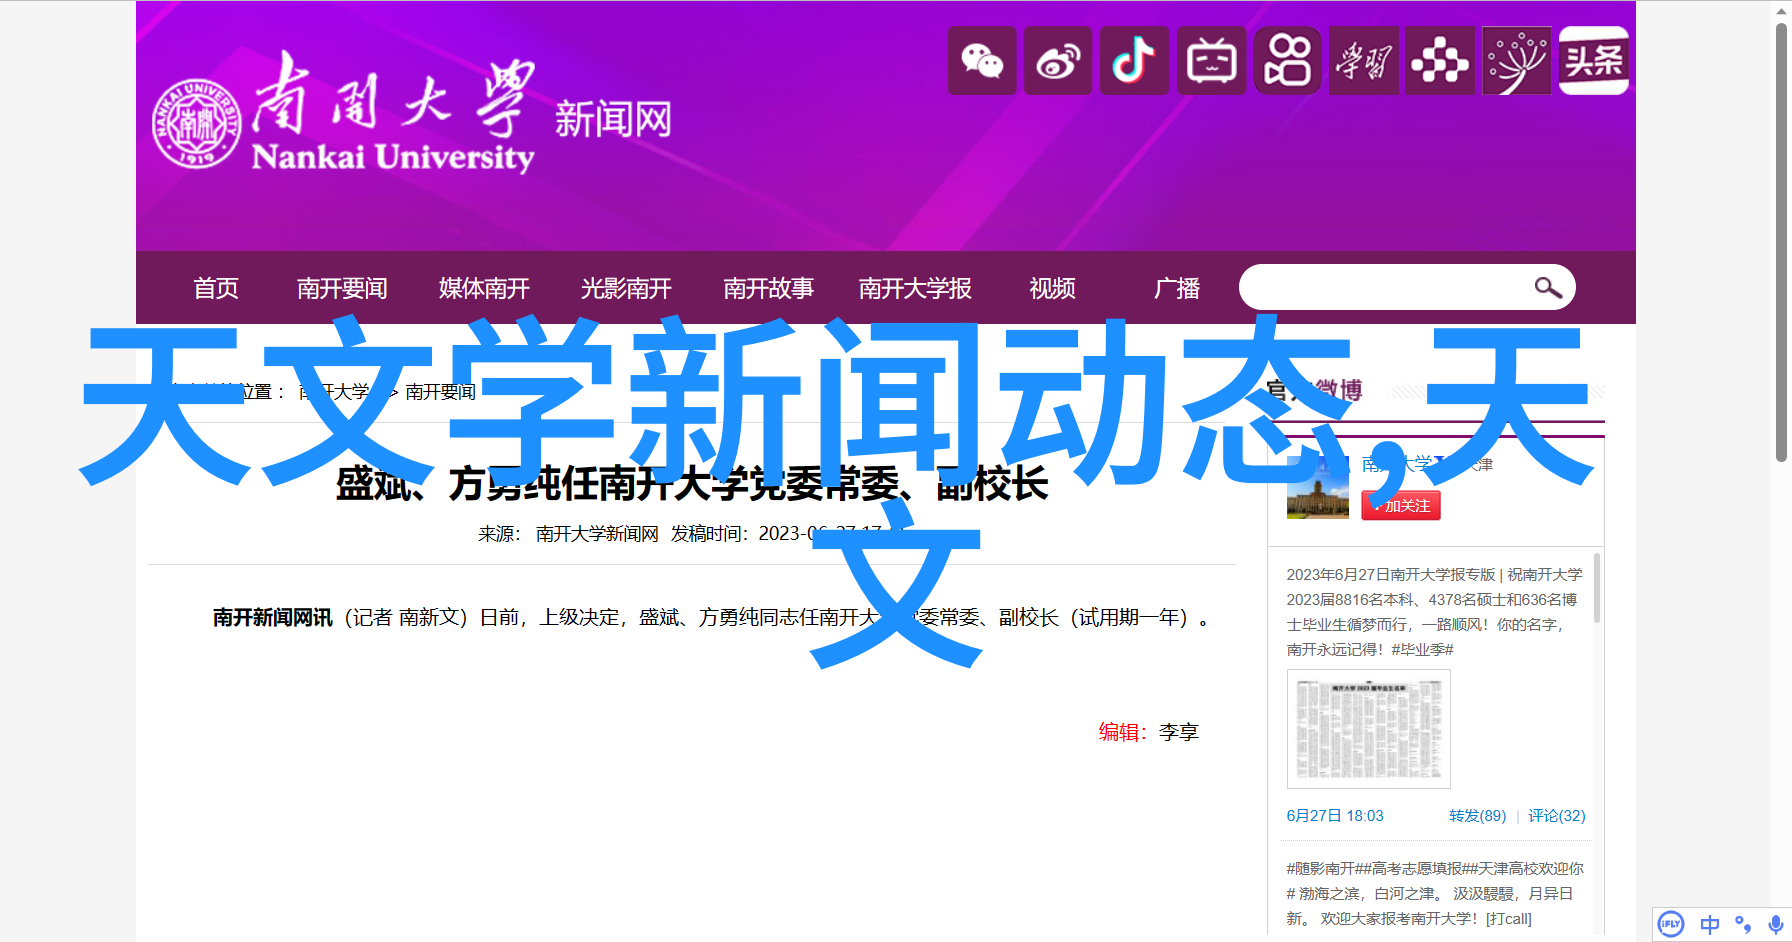Viewport: 1792px width, 942px height.
Task: Open the WeChat icon in the header
Action: coord(982,61)
